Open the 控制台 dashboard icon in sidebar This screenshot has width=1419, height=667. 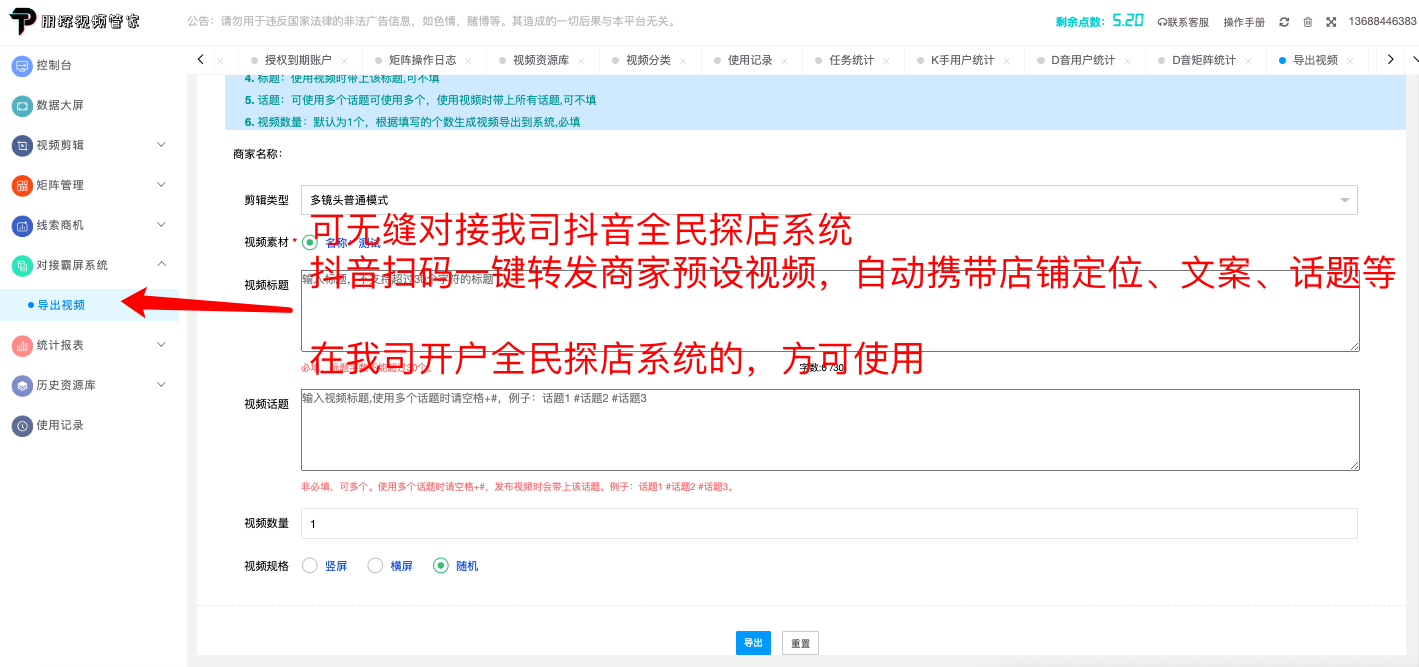point(22,65)
